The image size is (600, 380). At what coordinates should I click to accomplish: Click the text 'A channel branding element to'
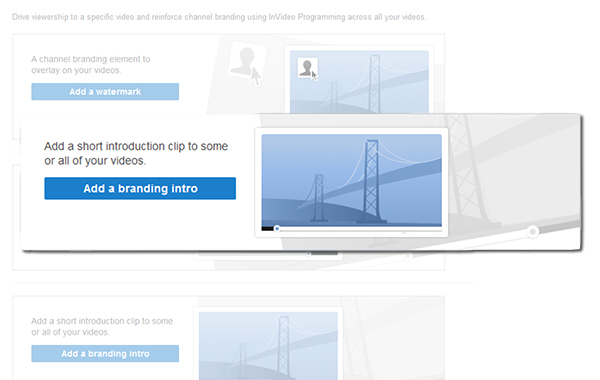[x=91, y=59]
